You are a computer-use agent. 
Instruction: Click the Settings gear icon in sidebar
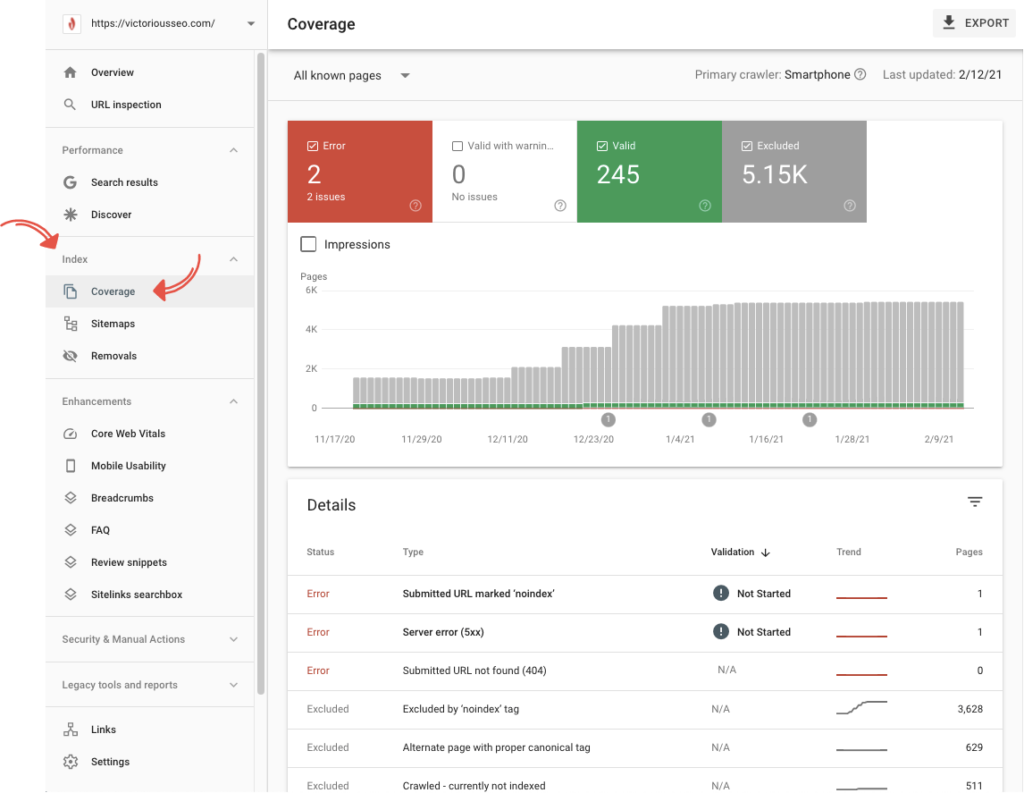tap(70, 762)
